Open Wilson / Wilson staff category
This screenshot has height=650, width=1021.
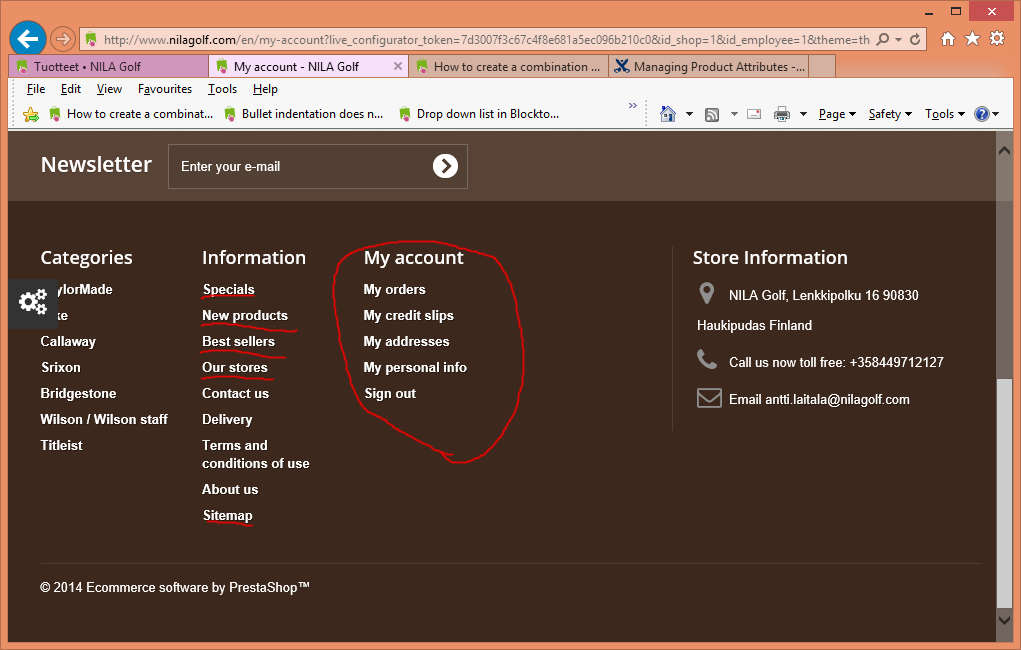[104, 419]
